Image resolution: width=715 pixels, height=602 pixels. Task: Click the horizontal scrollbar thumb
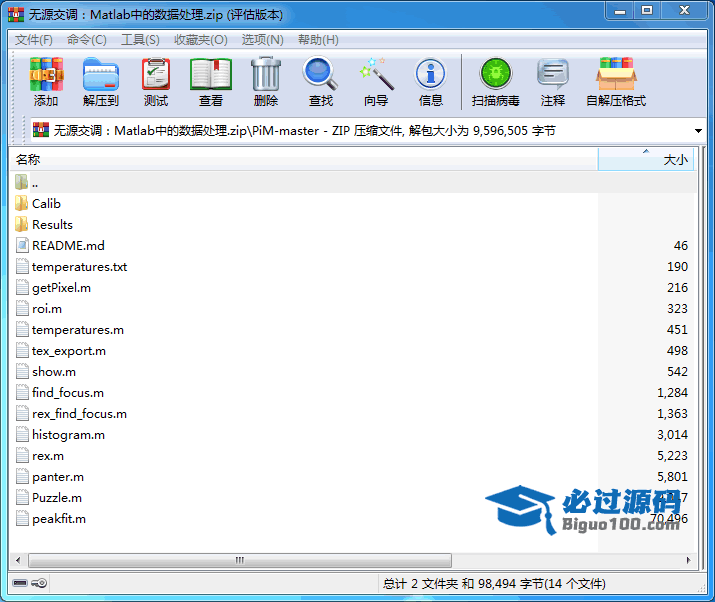point(240,560)
